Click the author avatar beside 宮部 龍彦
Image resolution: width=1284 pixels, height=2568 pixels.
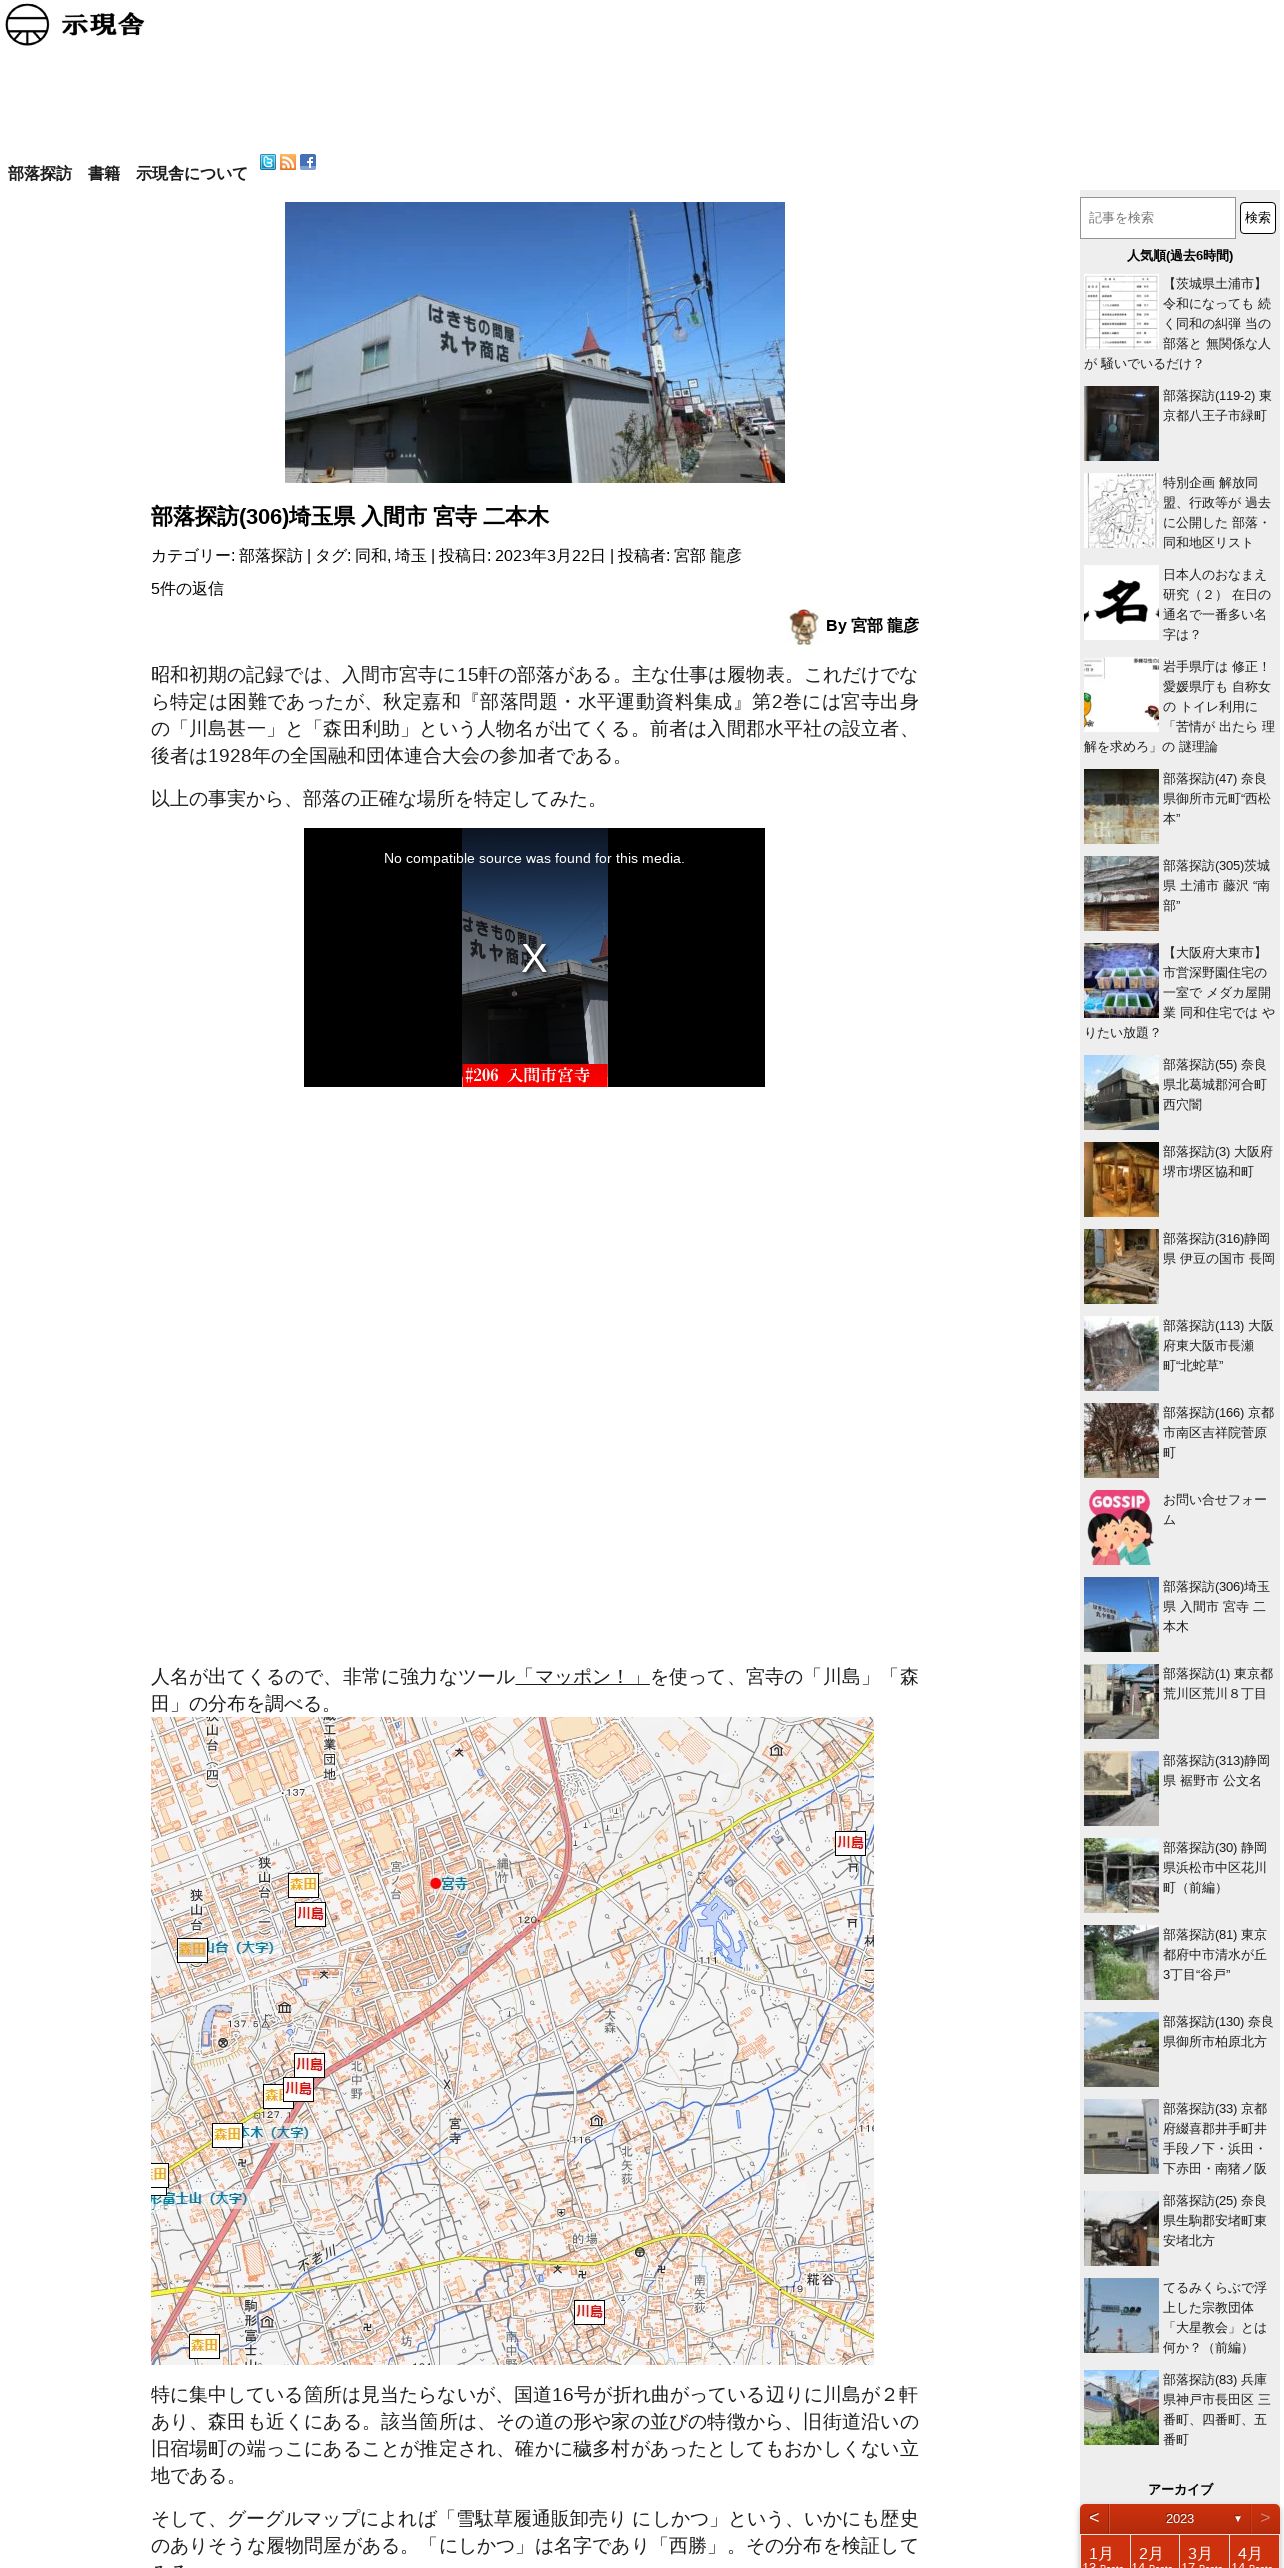pos(803,626)
